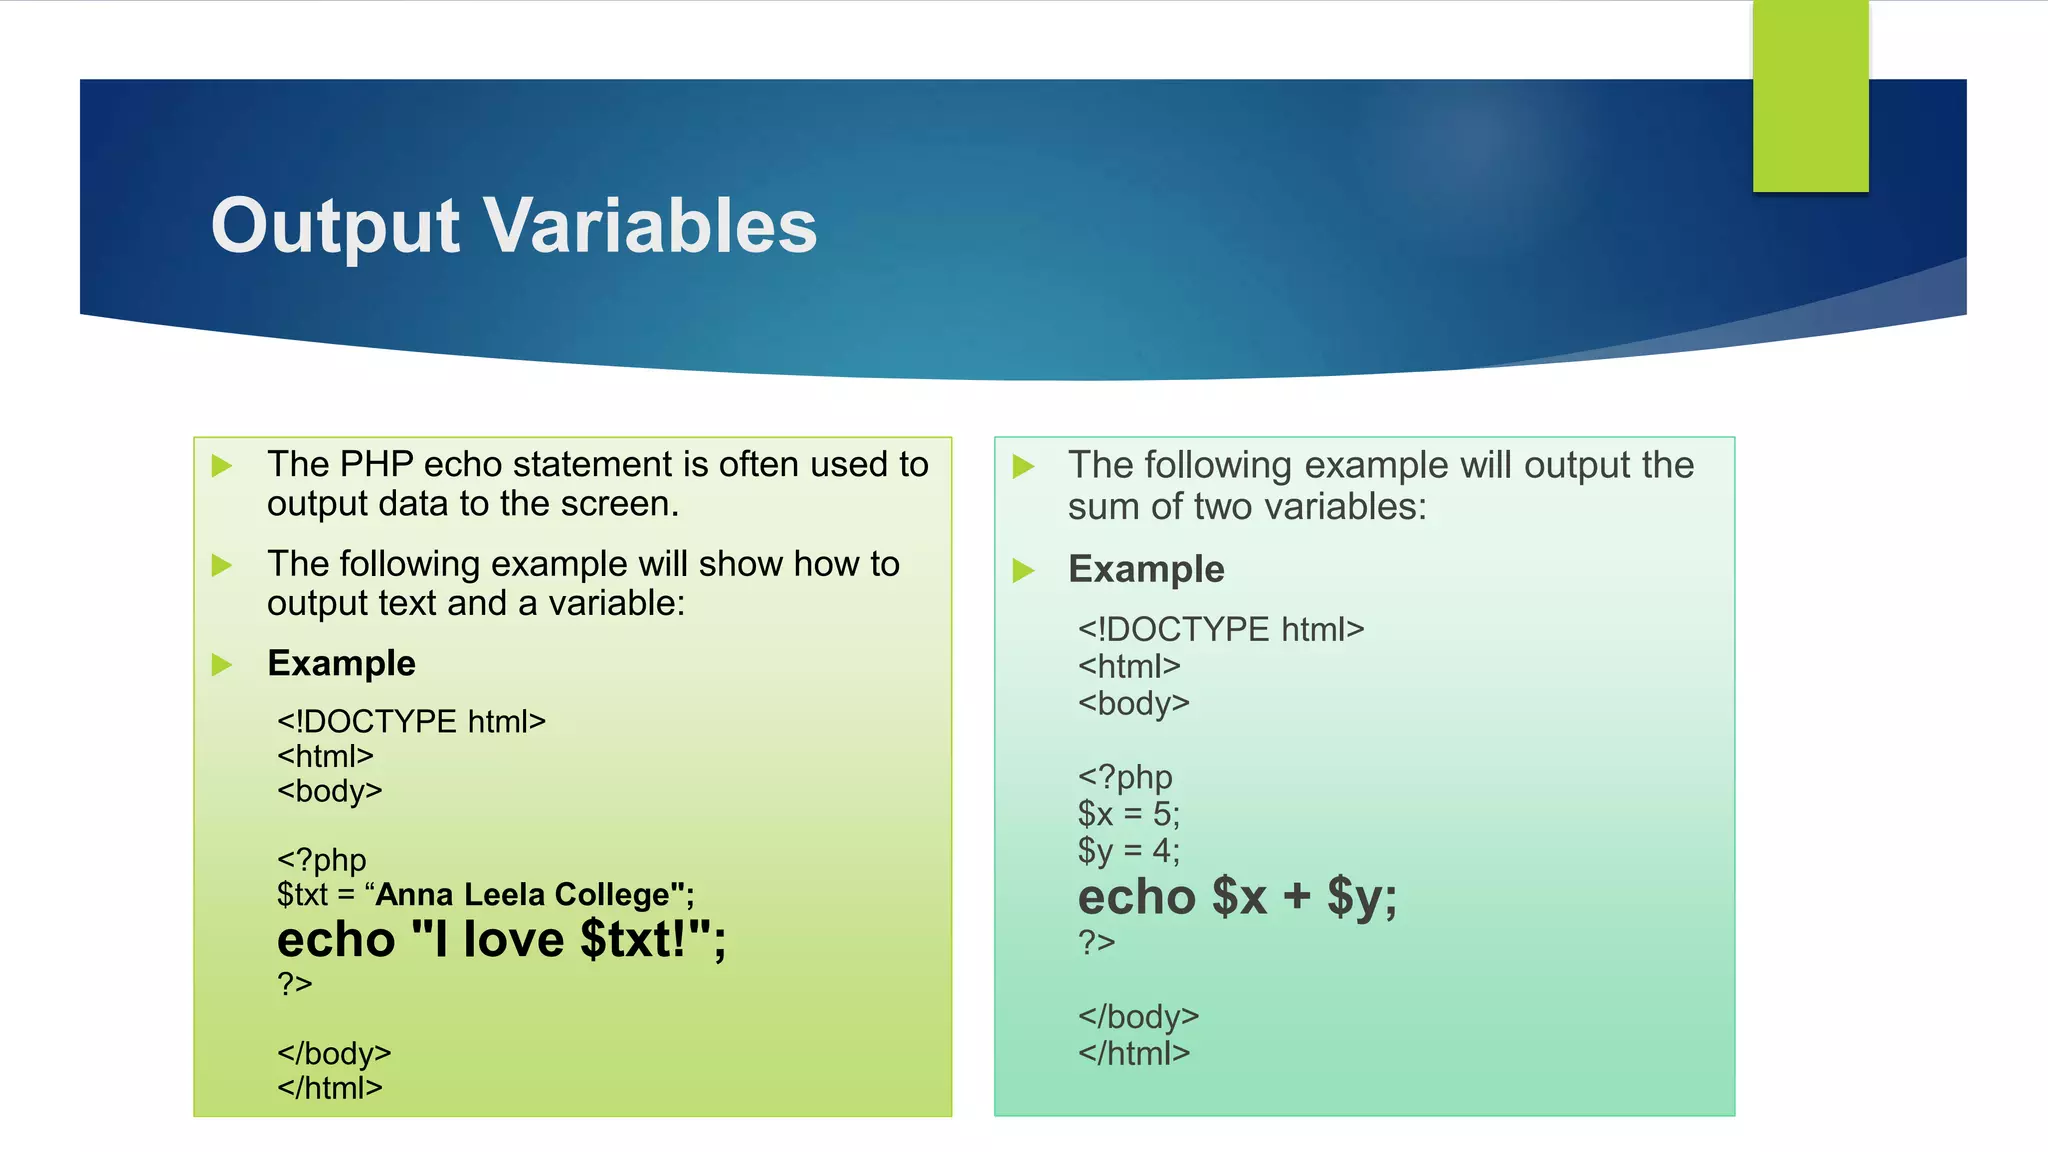Click the '<?php' tag in the green box

322,860
